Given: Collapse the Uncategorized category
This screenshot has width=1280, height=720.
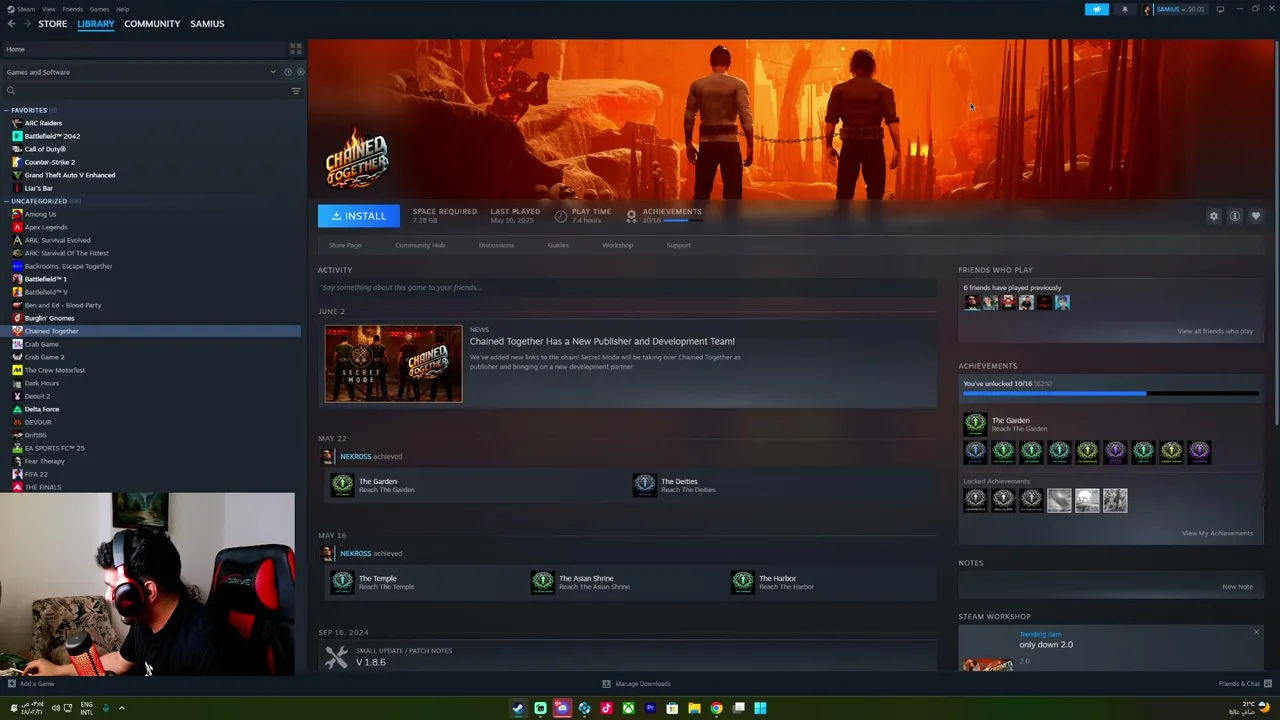Looking at the screenshot, I should pos(6,201).
